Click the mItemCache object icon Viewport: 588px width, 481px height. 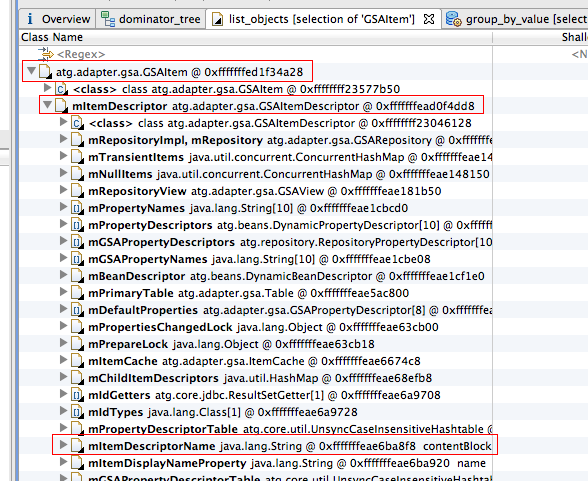click(x=77, y=361)
